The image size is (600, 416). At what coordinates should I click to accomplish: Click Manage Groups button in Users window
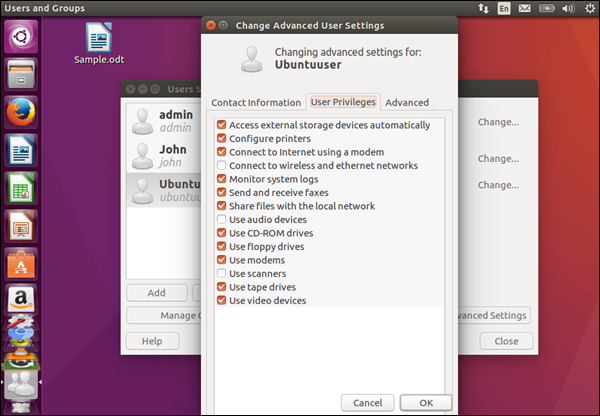point(164,315)
